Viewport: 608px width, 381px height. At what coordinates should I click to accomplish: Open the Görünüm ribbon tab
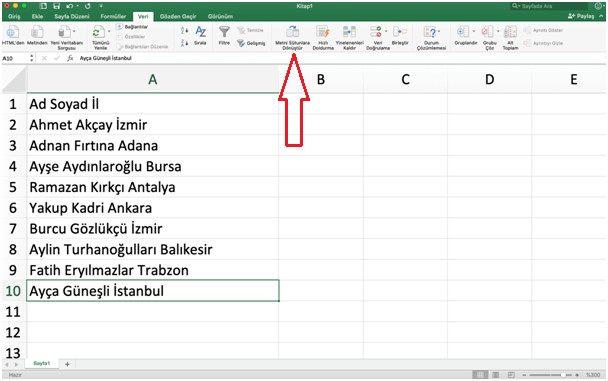[220, 16]
